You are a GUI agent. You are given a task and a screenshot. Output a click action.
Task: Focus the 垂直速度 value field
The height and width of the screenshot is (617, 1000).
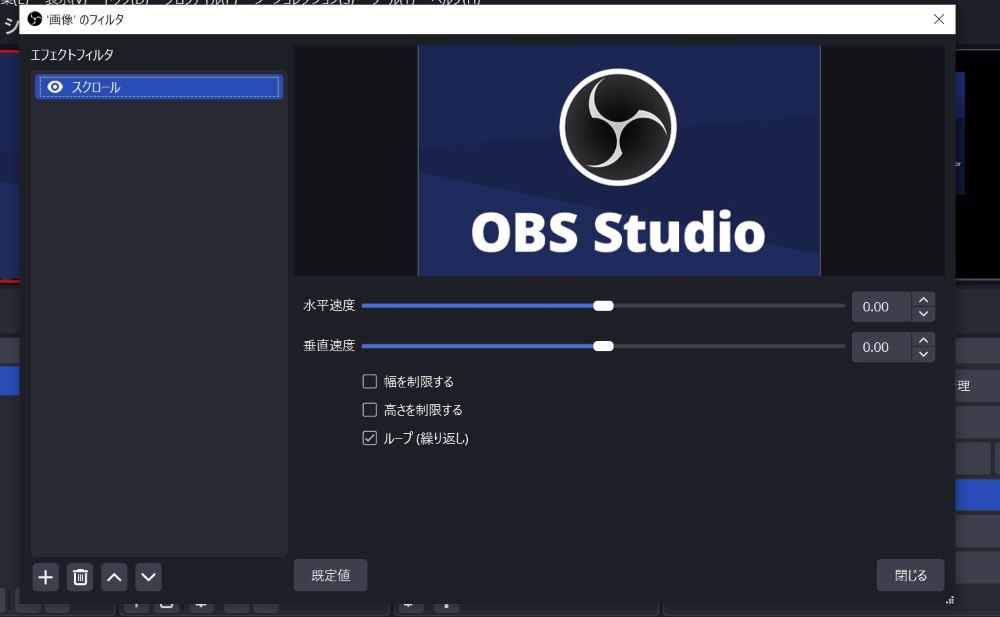pos(881,347)
